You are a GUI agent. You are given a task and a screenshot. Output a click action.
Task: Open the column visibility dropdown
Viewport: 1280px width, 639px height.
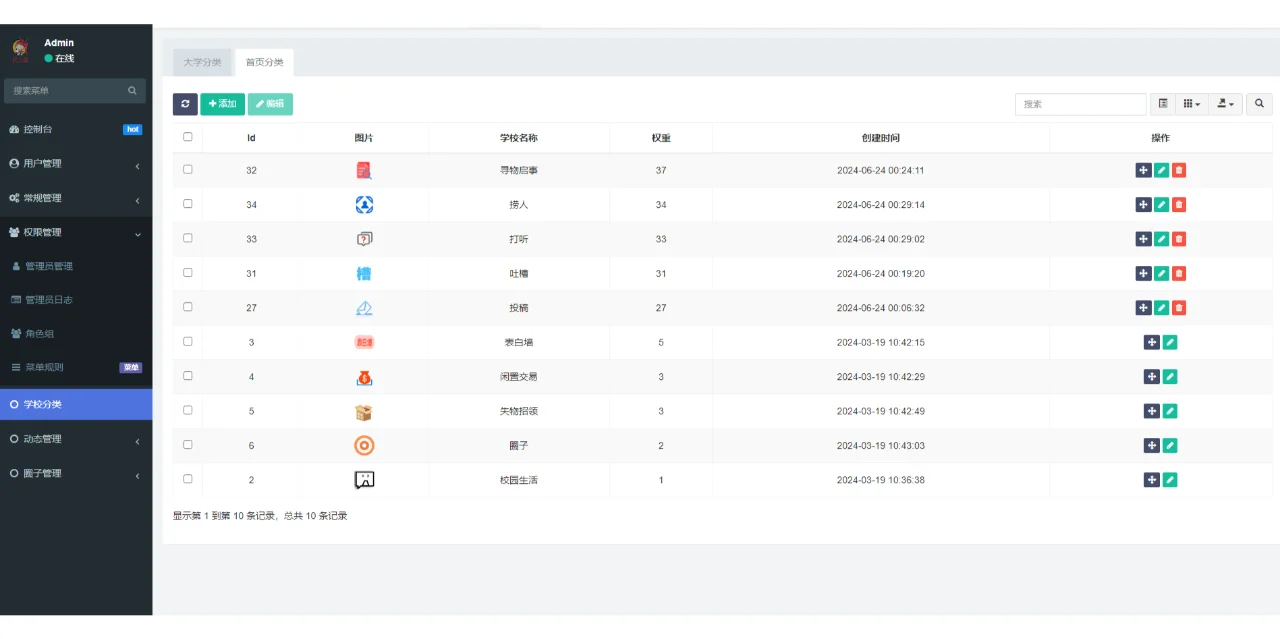tap(1190, 103)
